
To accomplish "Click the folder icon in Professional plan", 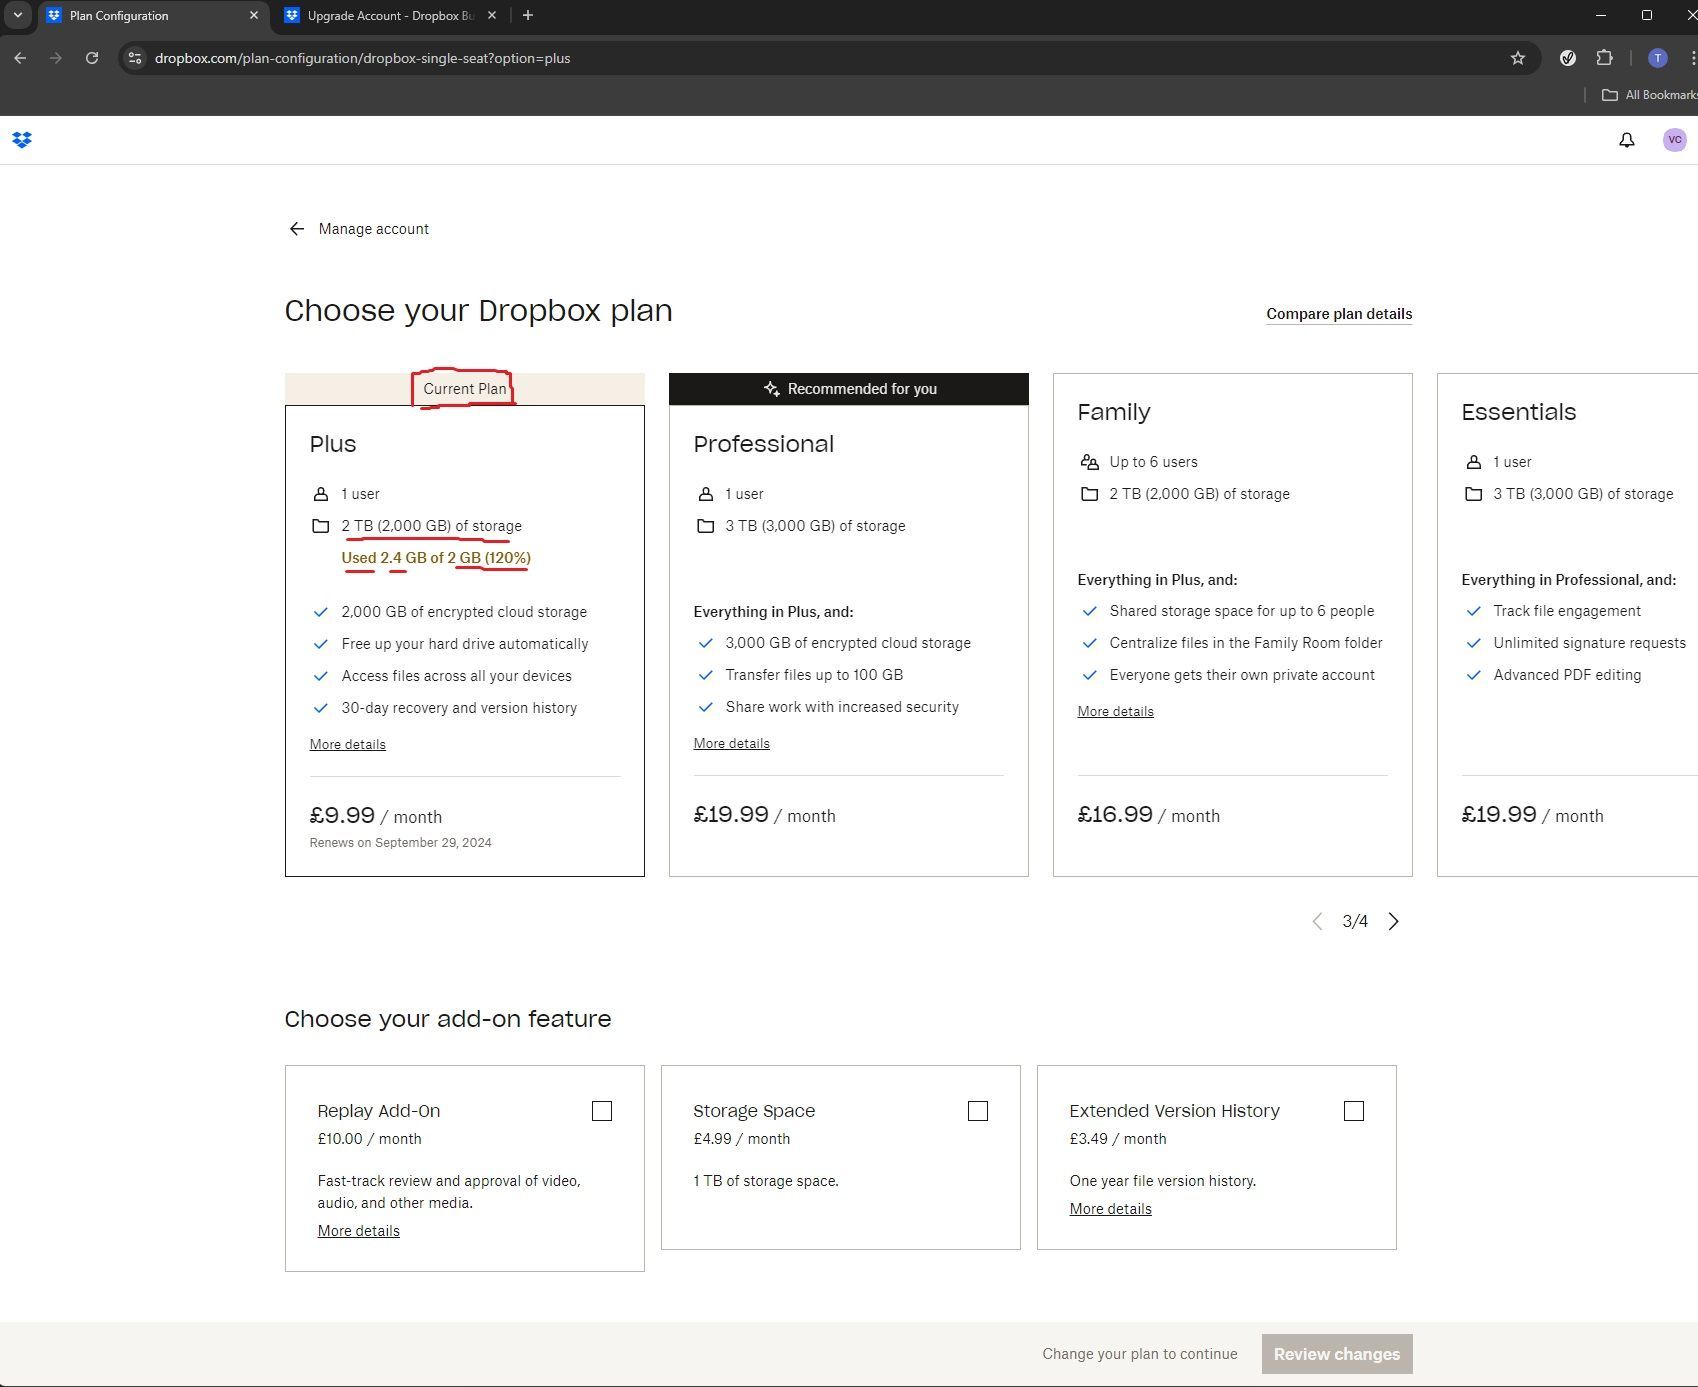I will (705, 526).
